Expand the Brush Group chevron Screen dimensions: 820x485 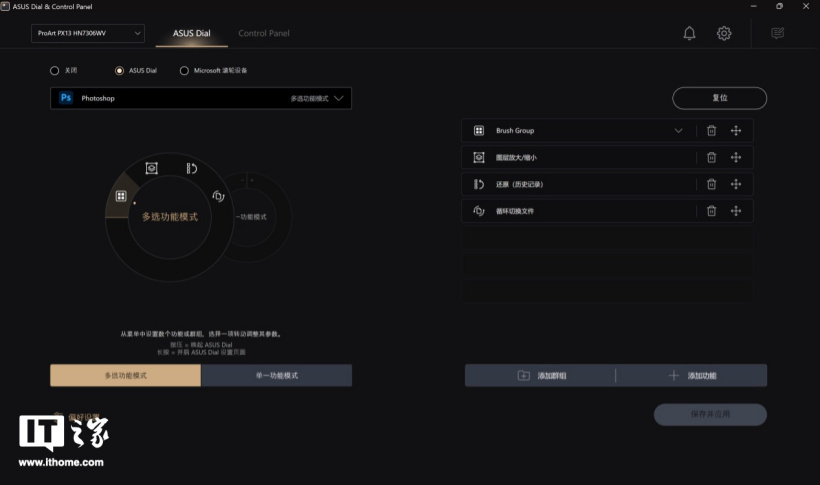point(679,131)
